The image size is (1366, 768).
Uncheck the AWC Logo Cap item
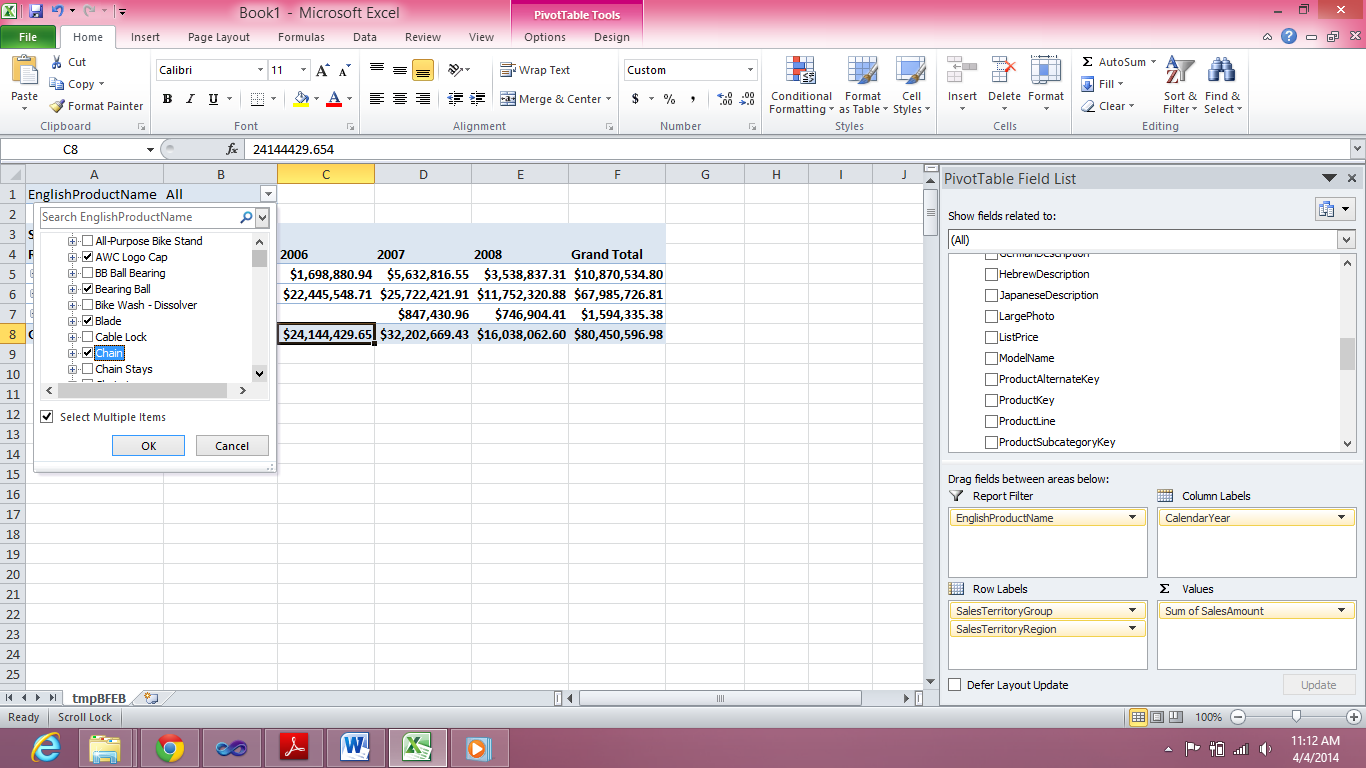pyautogui.click(x=88, y=257)
